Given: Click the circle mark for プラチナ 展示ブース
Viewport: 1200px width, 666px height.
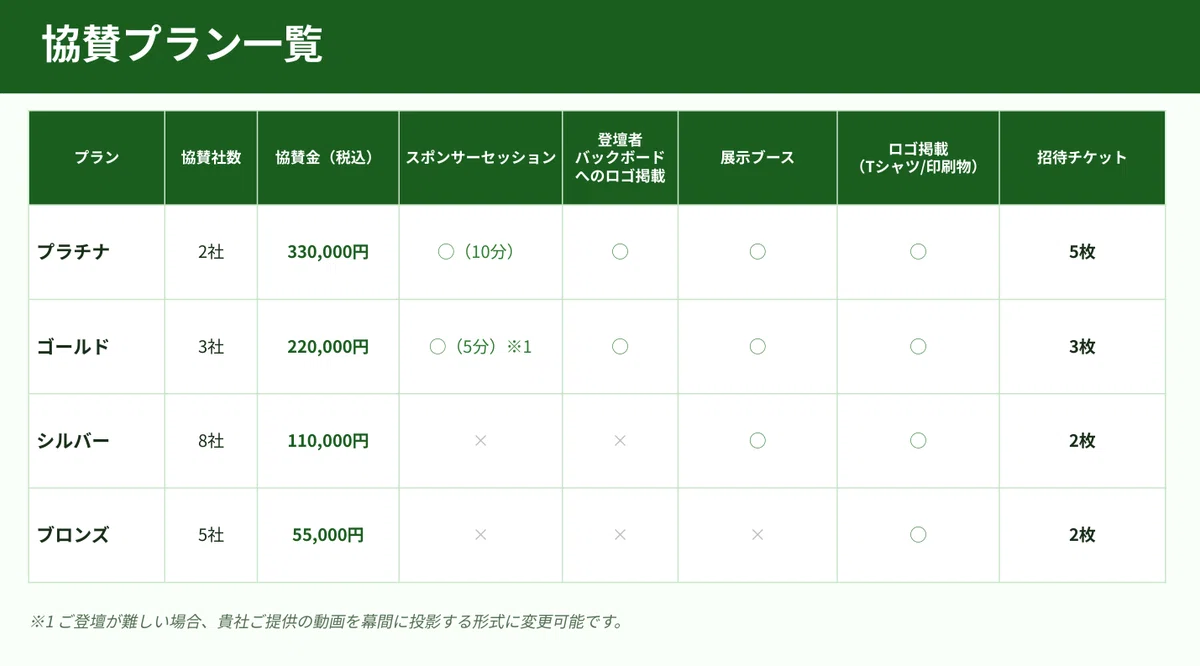Looking at the screenshot, I should tap(757, 252).
